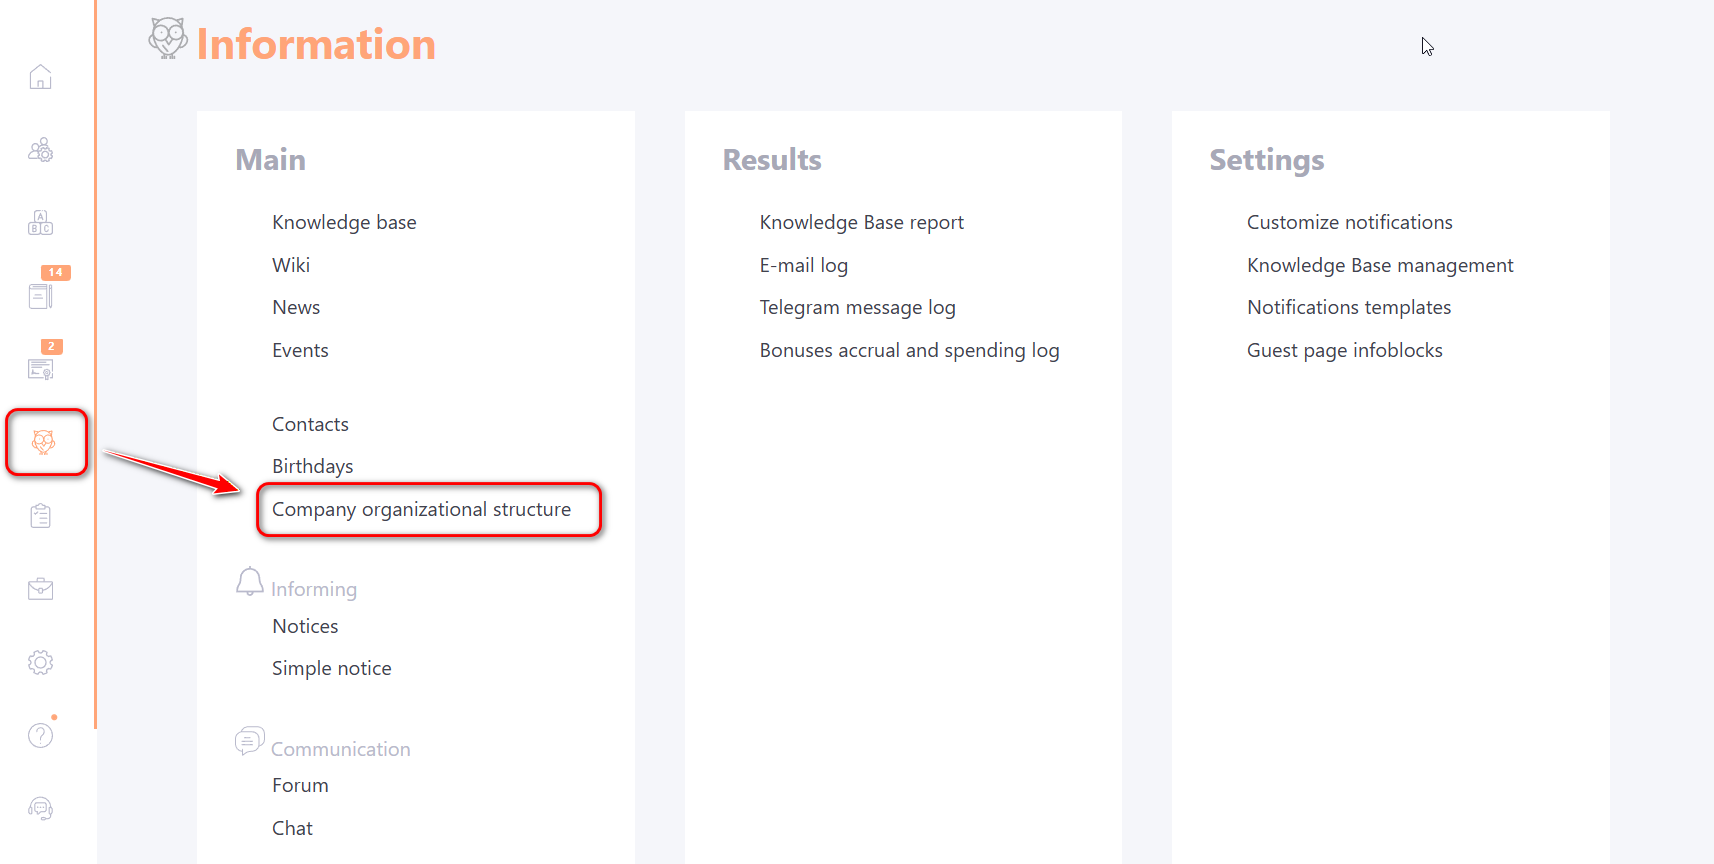Open the settings gear in the sidebar
Screen dimensions: 1714x864
point(40,662)
